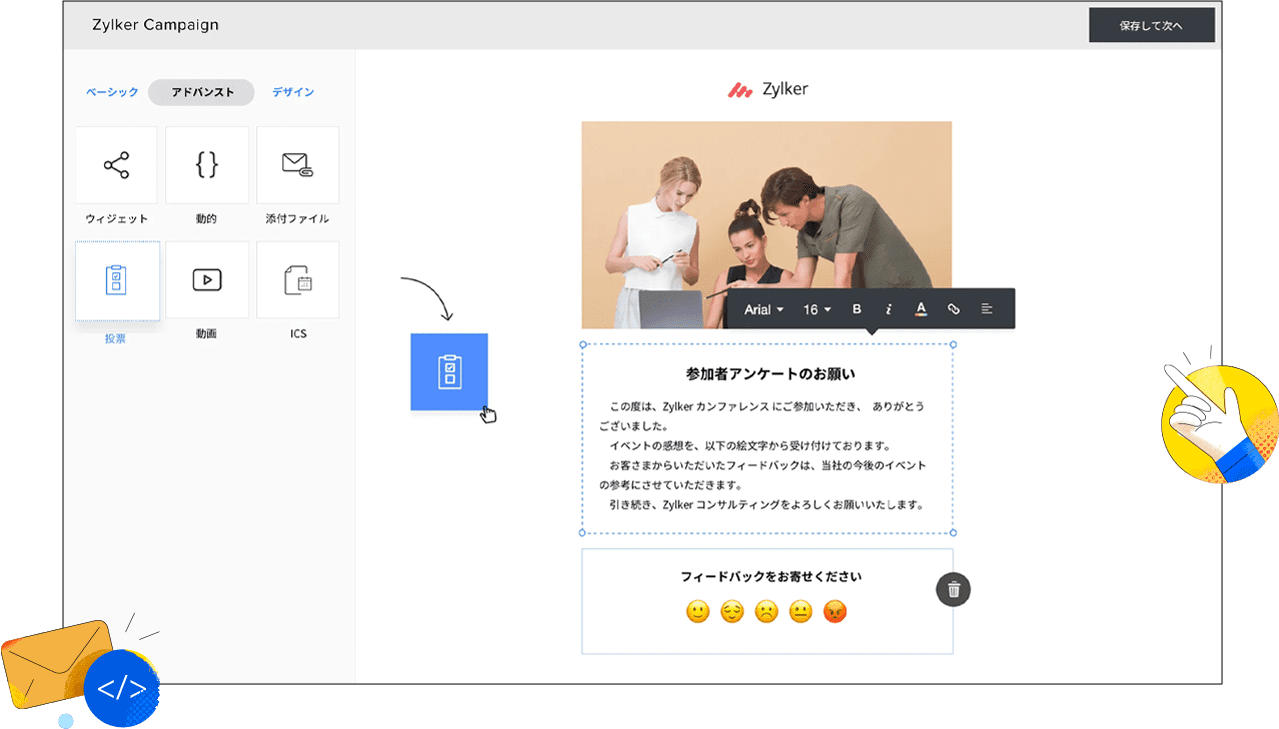Screen dimensions: 1279x729
Task: Open the font size 16 dropdown
Action: coord(817,309)
